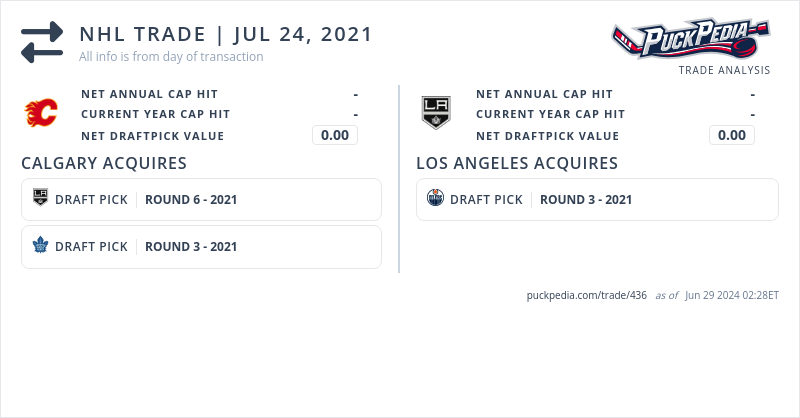Click the Maple Leafs icon in Calgary's picks

pos(41,246)
